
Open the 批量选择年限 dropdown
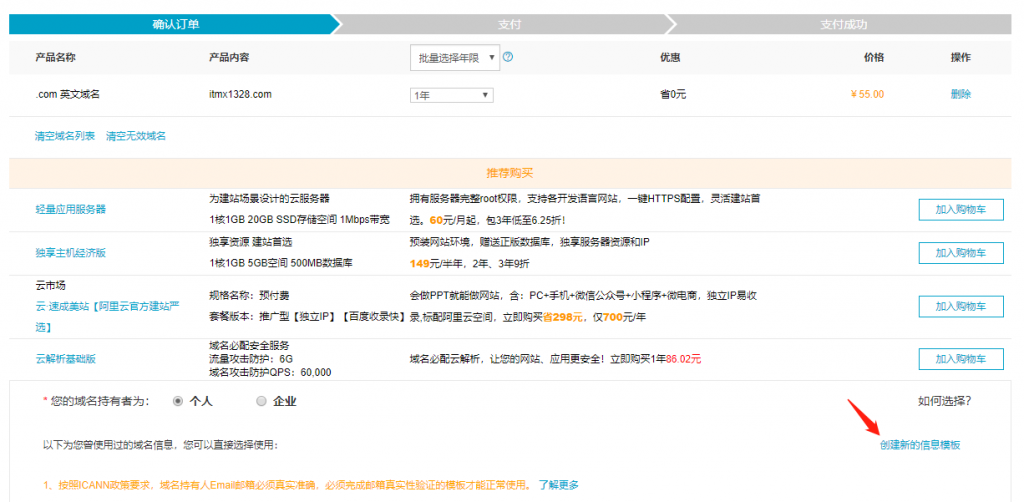[x=454, y=58]
